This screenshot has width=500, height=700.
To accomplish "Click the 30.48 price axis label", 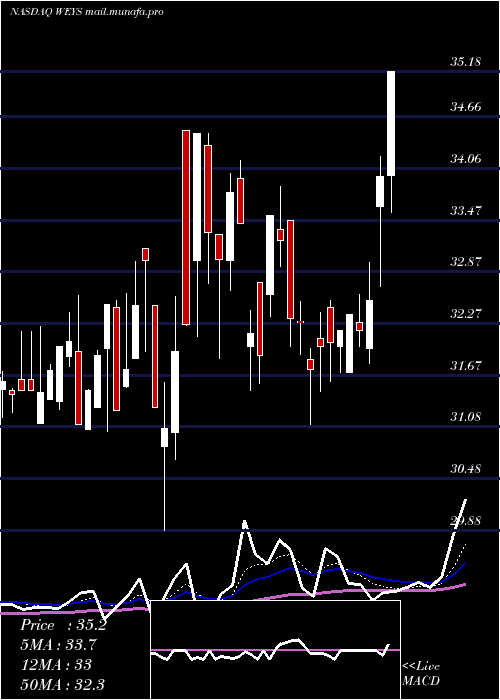I will click(466, 469).
